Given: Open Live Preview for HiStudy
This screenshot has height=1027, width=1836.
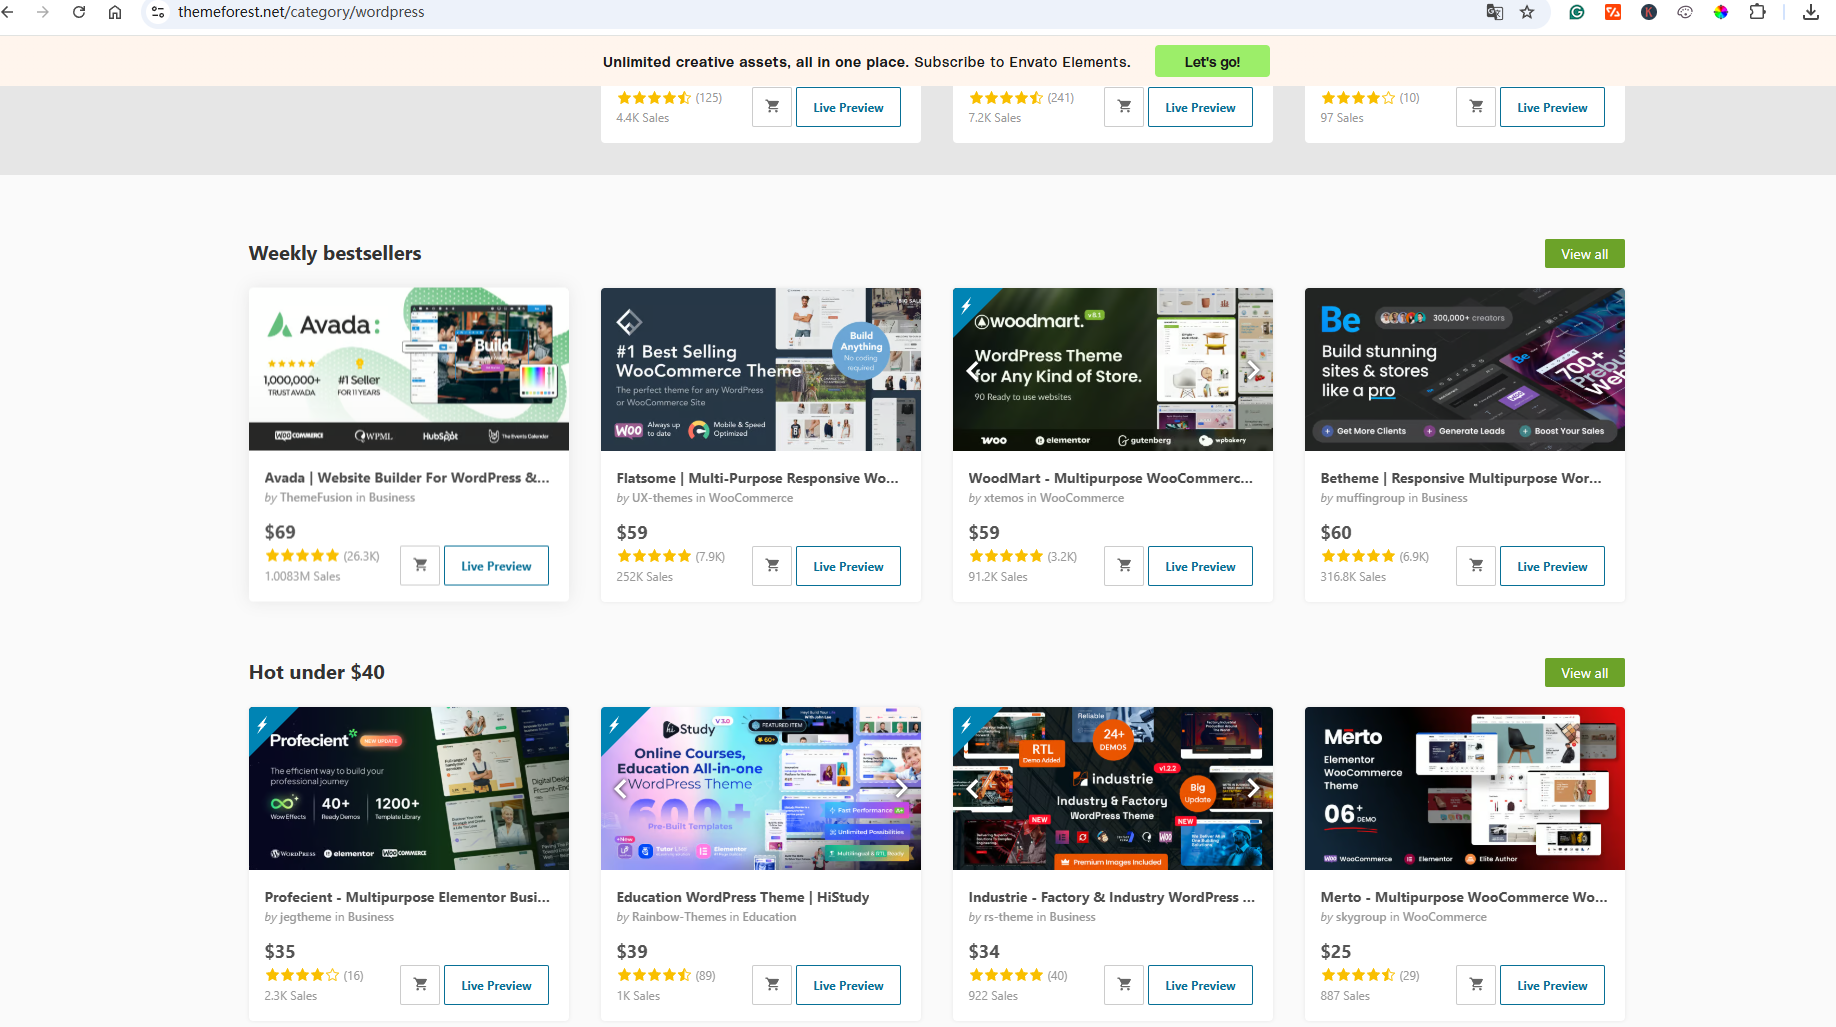Looking at the screenshot, I should click(848, 985).
